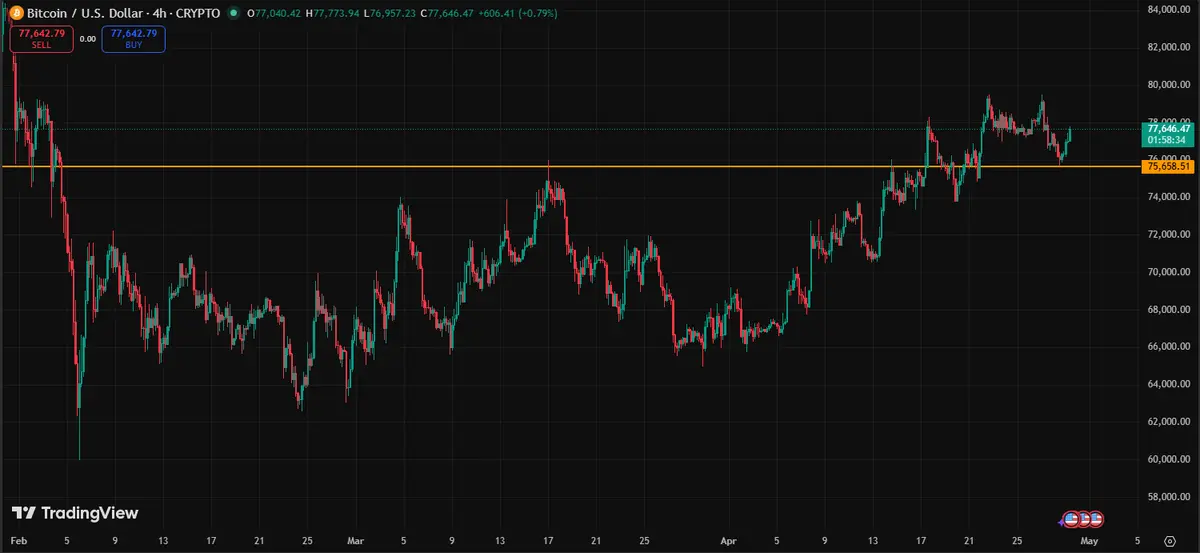
Task: Click the BUY 77,642.79 button
Action: [133, 39]
